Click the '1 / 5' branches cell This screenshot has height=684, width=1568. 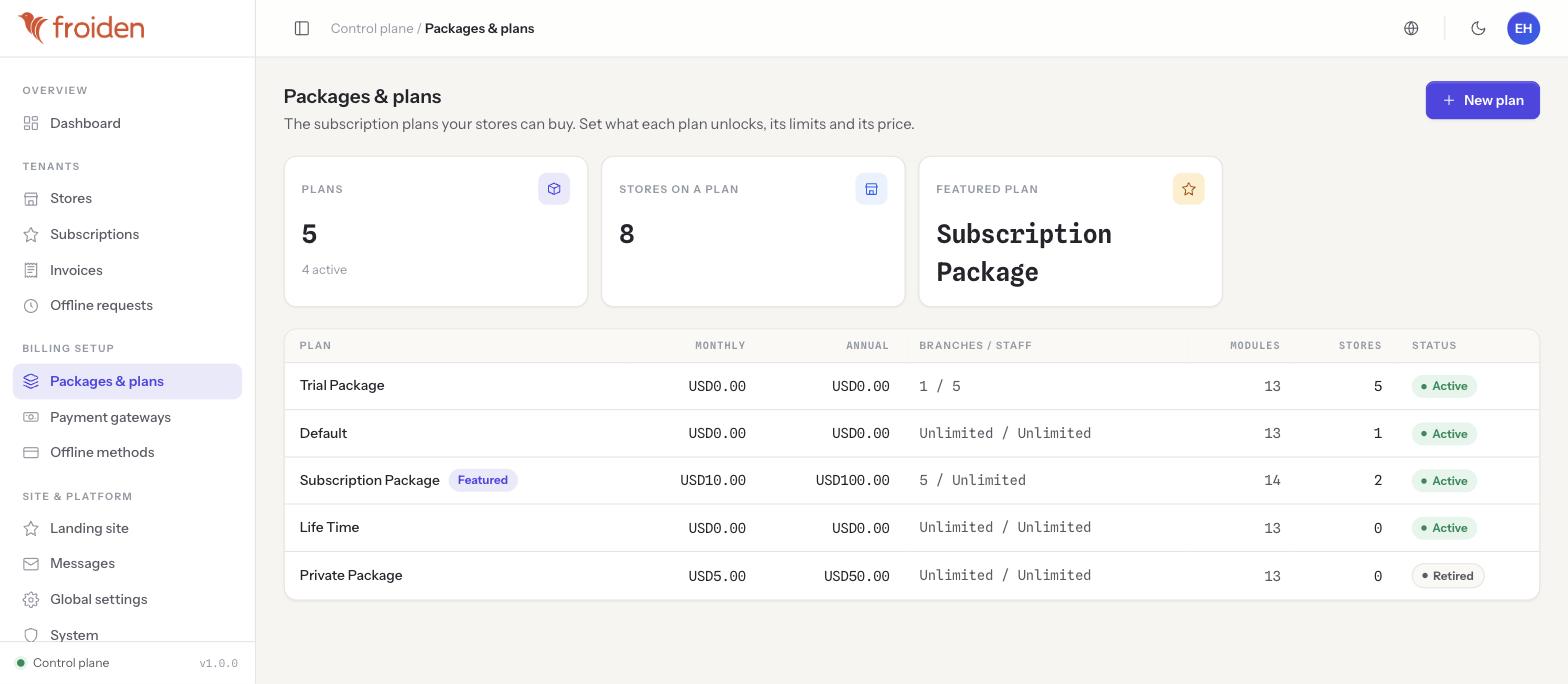click(x=940, y=386)
